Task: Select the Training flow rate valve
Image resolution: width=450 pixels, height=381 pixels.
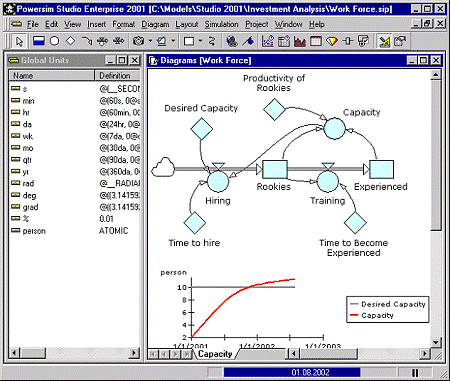Action: (x=328, y=181)
